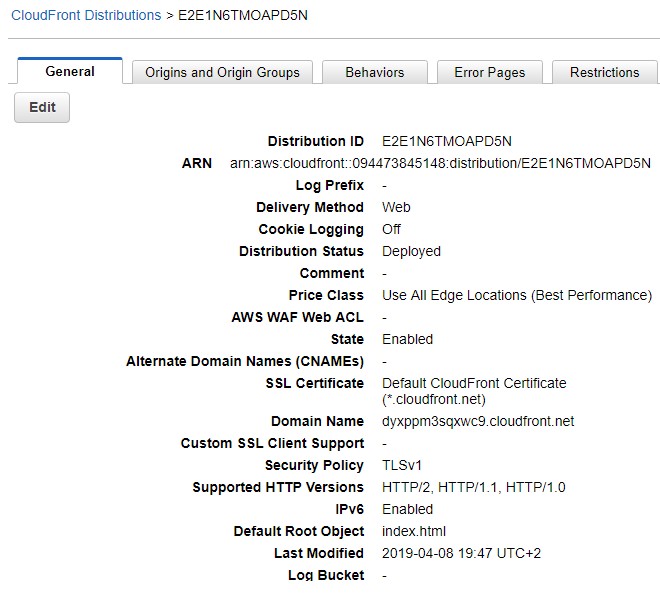The width and height of the screenshot is (660, 604).
Task: Open the Restrictions tab
Action: click(x=604, y=73)
